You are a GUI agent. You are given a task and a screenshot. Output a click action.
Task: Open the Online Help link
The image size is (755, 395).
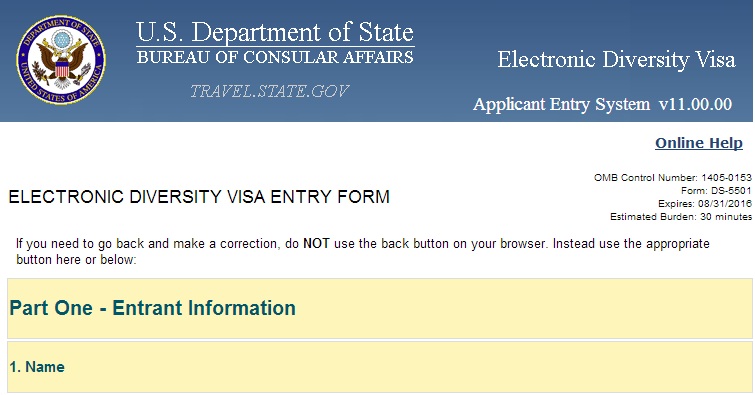699,143
